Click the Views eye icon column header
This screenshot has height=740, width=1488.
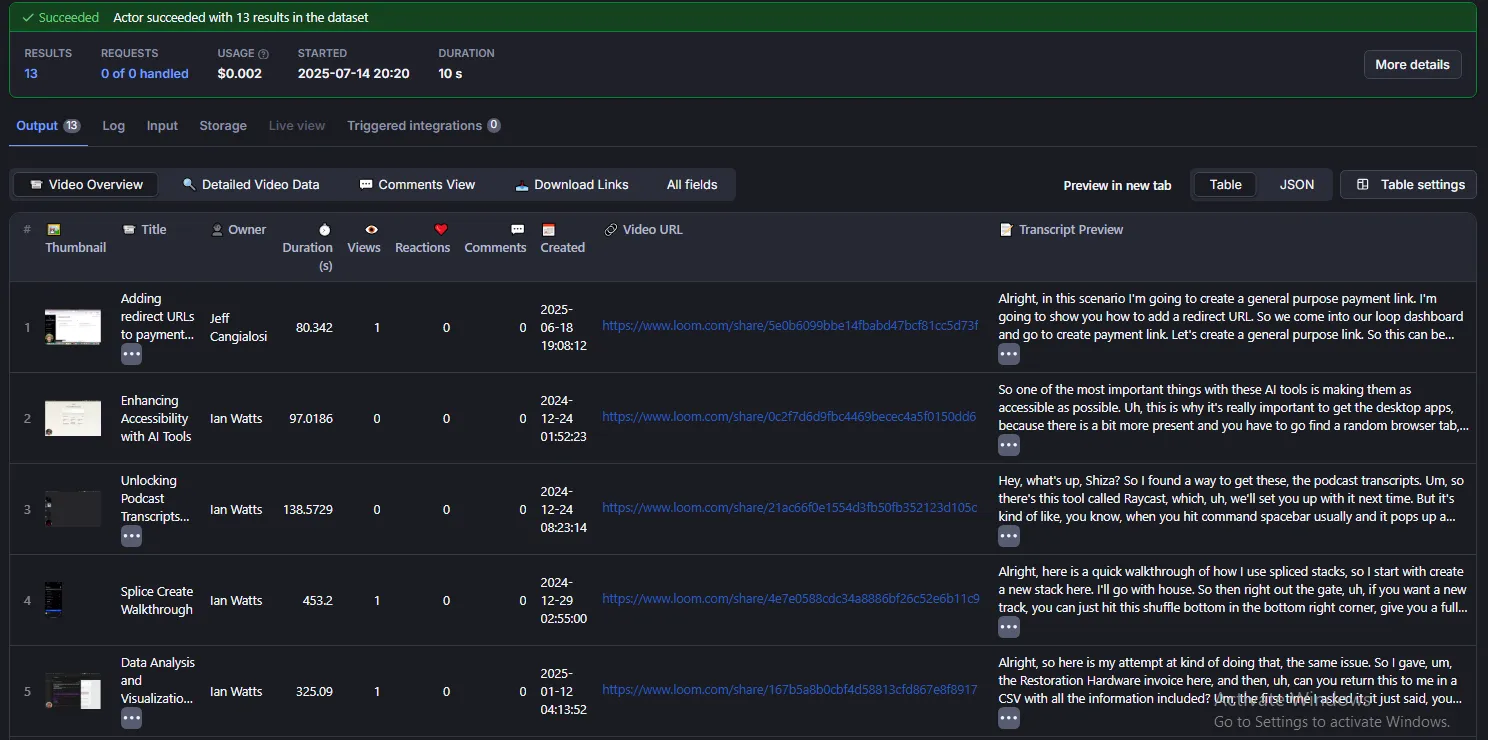(371, 230)
